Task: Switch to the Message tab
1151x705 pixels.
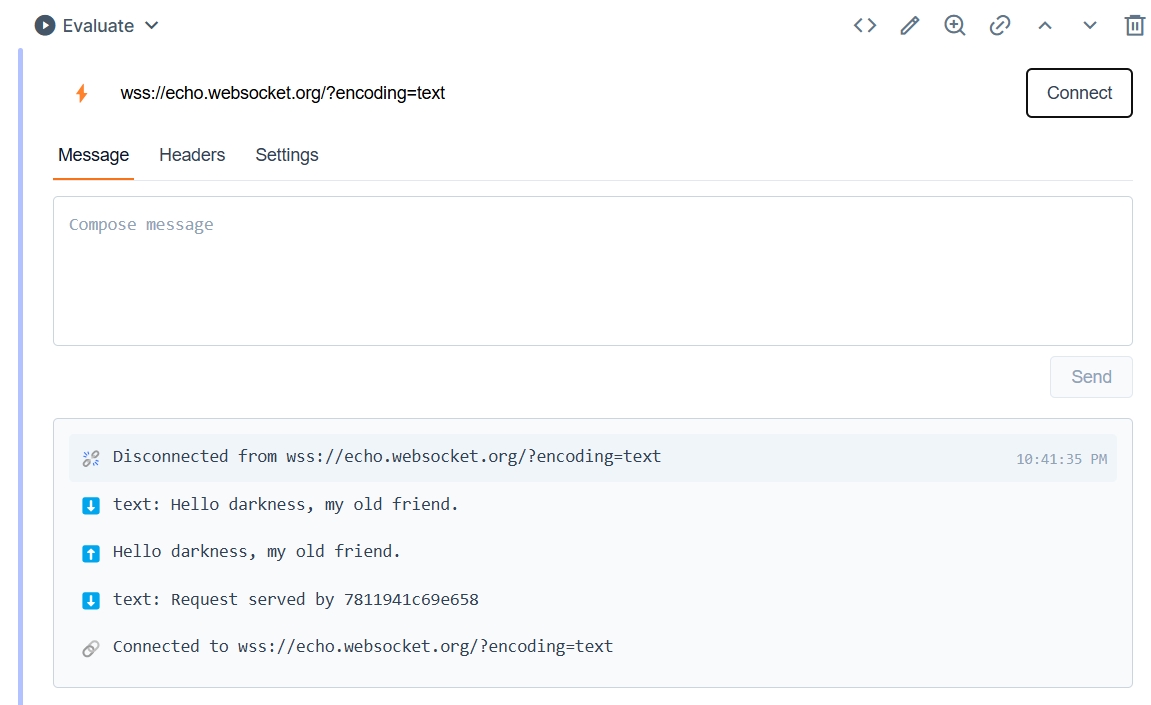Action: point(93,155)
